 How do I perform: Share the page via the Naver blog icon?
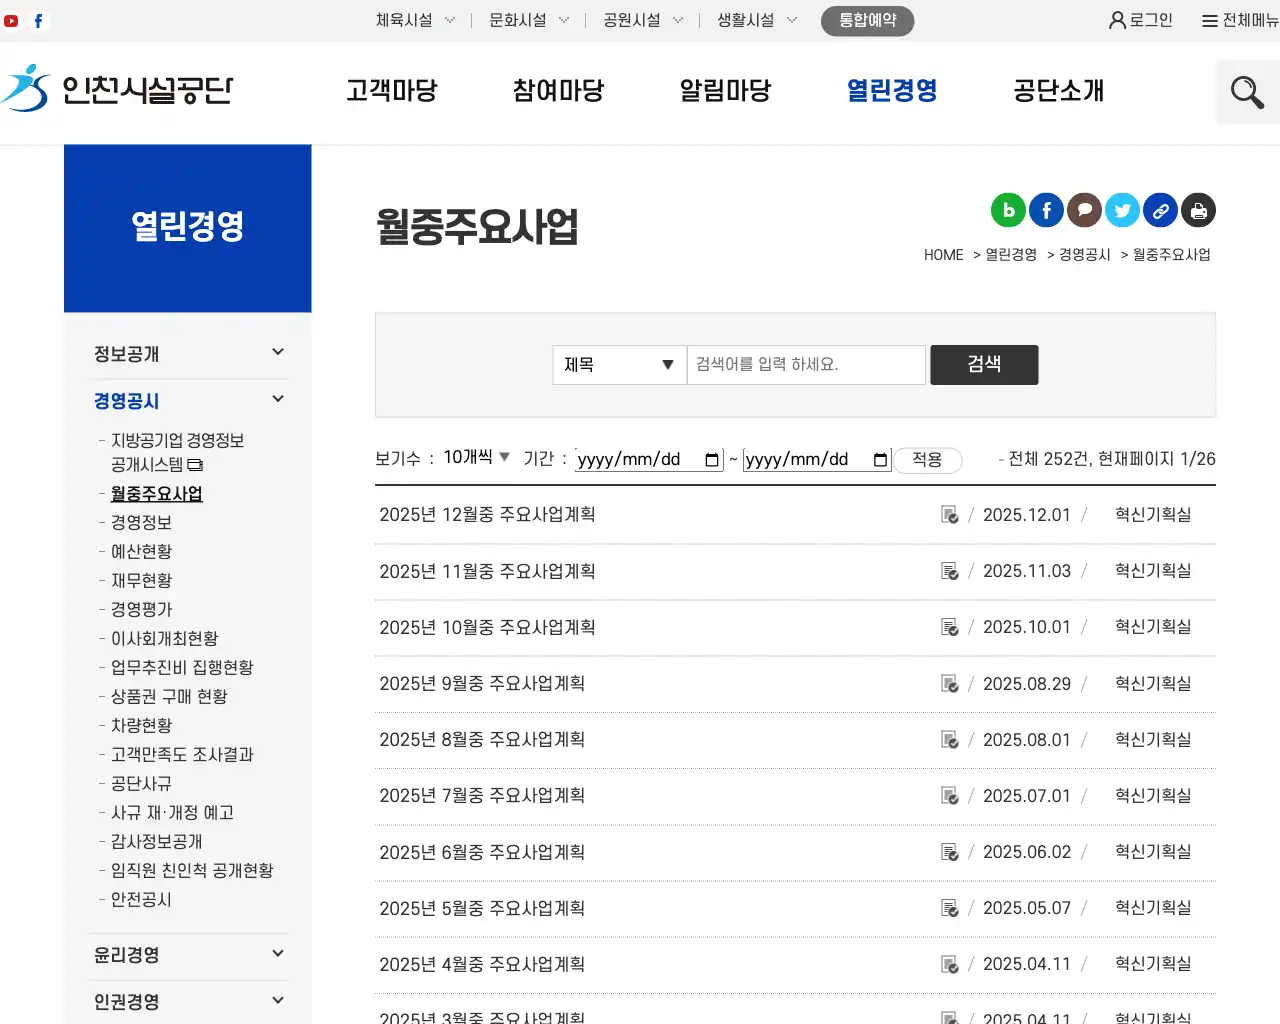(x=1008, y=210)
